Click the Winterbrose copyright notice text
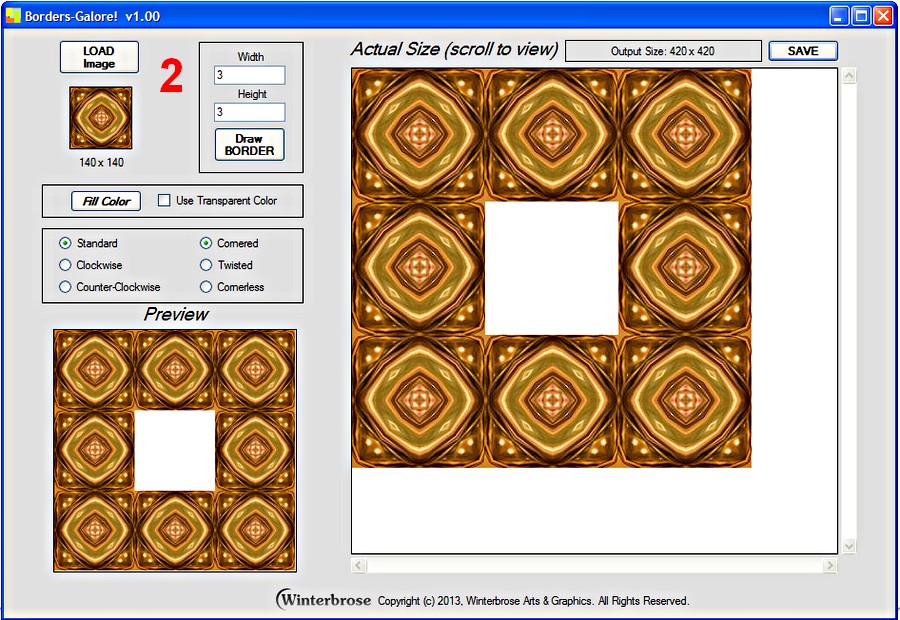Viewport: 900px width, 620px height. tap(533, 601)
